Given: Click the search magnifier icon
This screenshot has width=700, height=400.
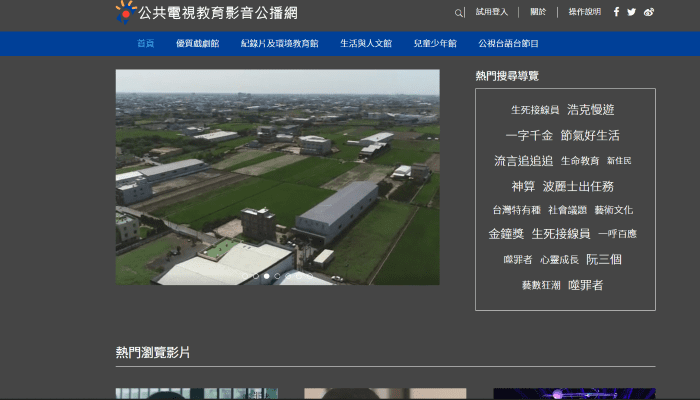Looking at the screenshot, I should tap(459, 13).
